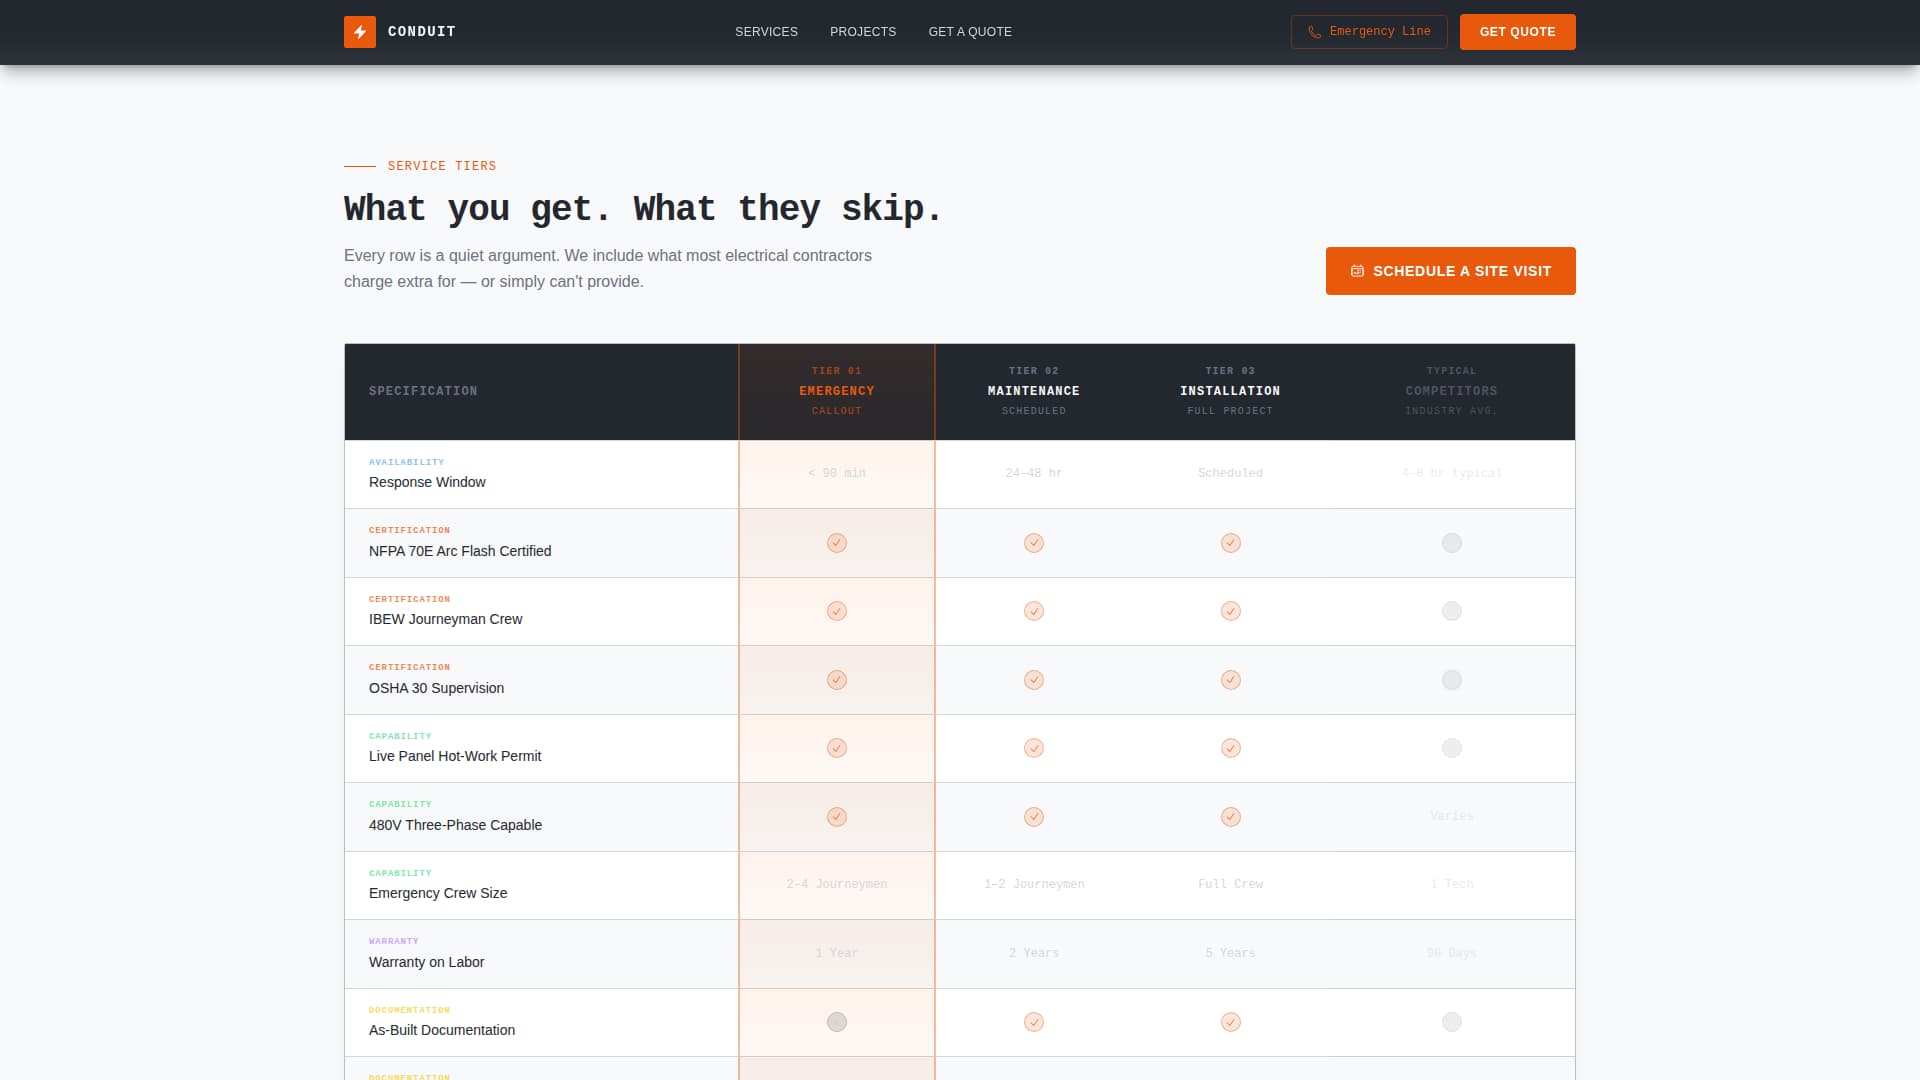
Task: Click the Conduit lightning bolt logo
Action: [360, 32]
